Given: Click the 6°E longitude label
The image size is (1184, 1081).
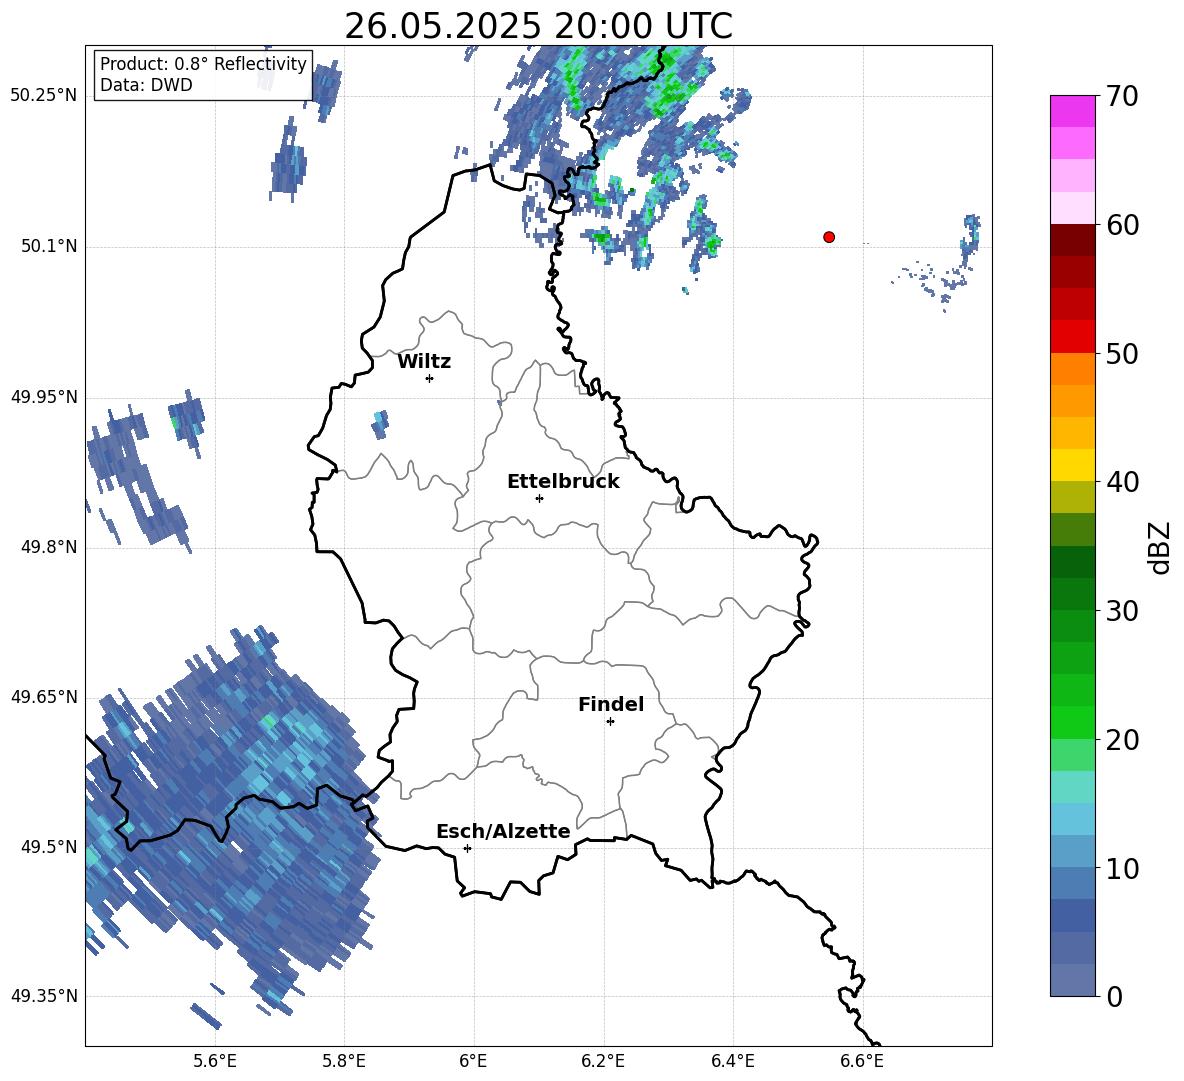Looking at the screenshot, I should 473,1061.
